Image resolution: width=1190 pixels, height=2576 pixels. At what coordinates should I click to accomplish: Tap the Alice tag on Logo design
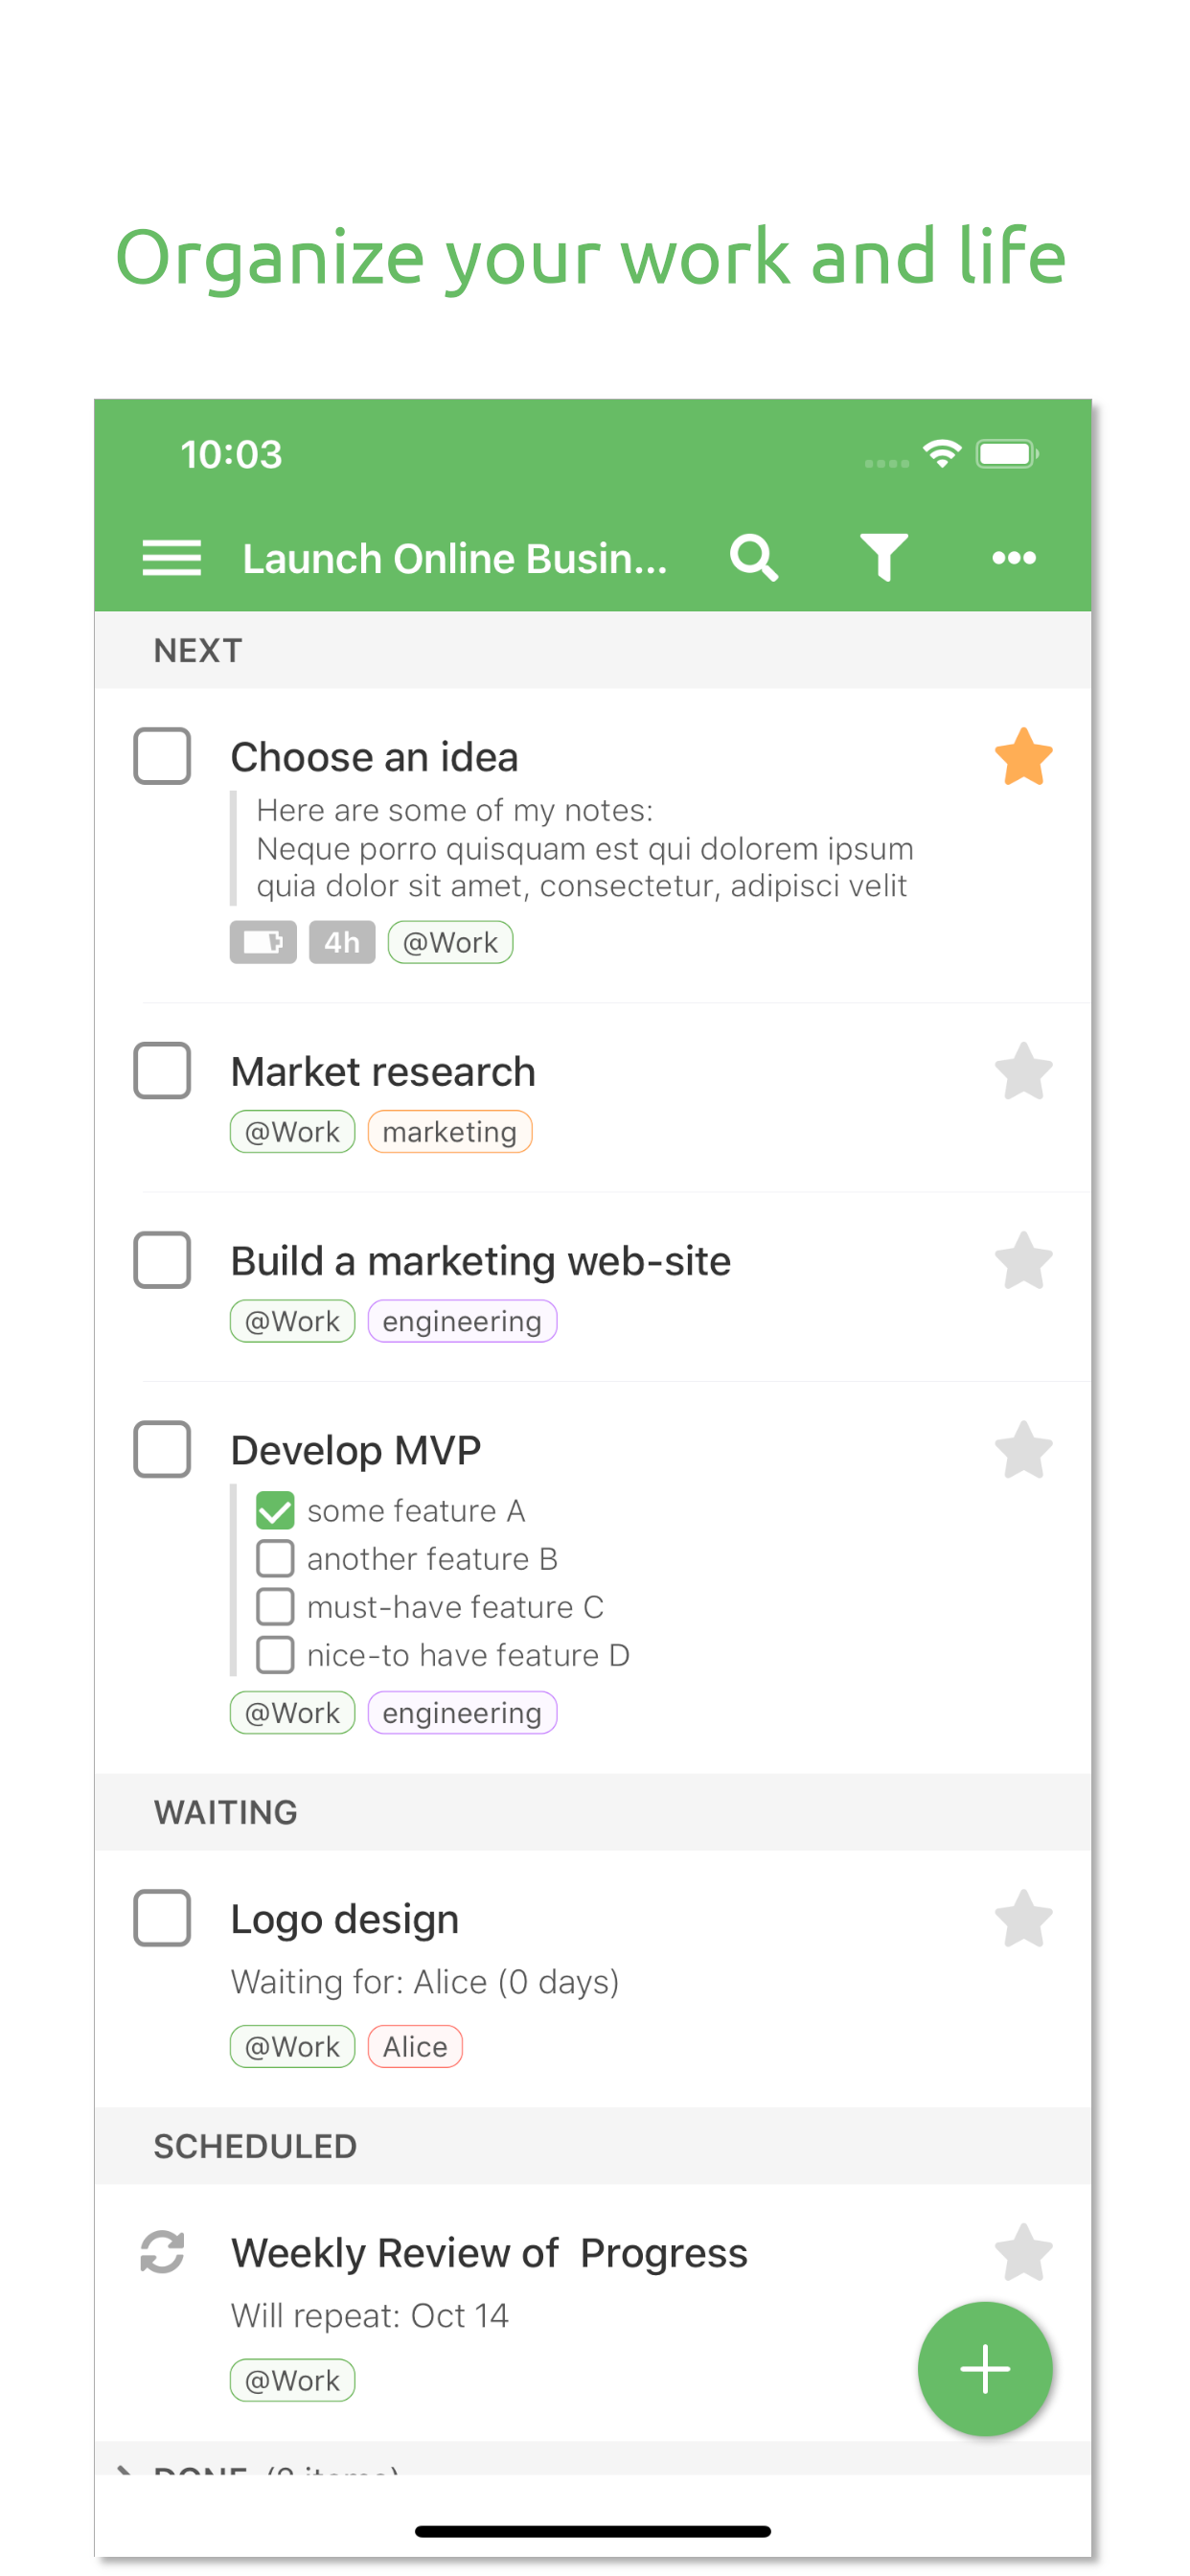coord(415,2046)
